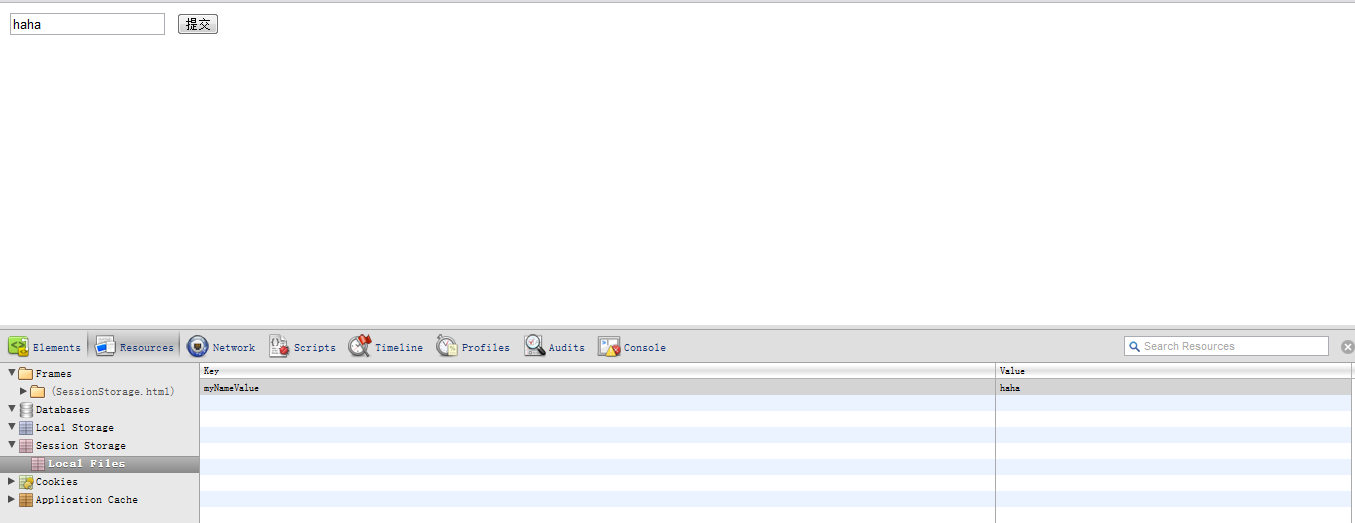Viewport: 1355px width, 523px height.
Task: Open the Console panel icon
Action: [609, 346]
